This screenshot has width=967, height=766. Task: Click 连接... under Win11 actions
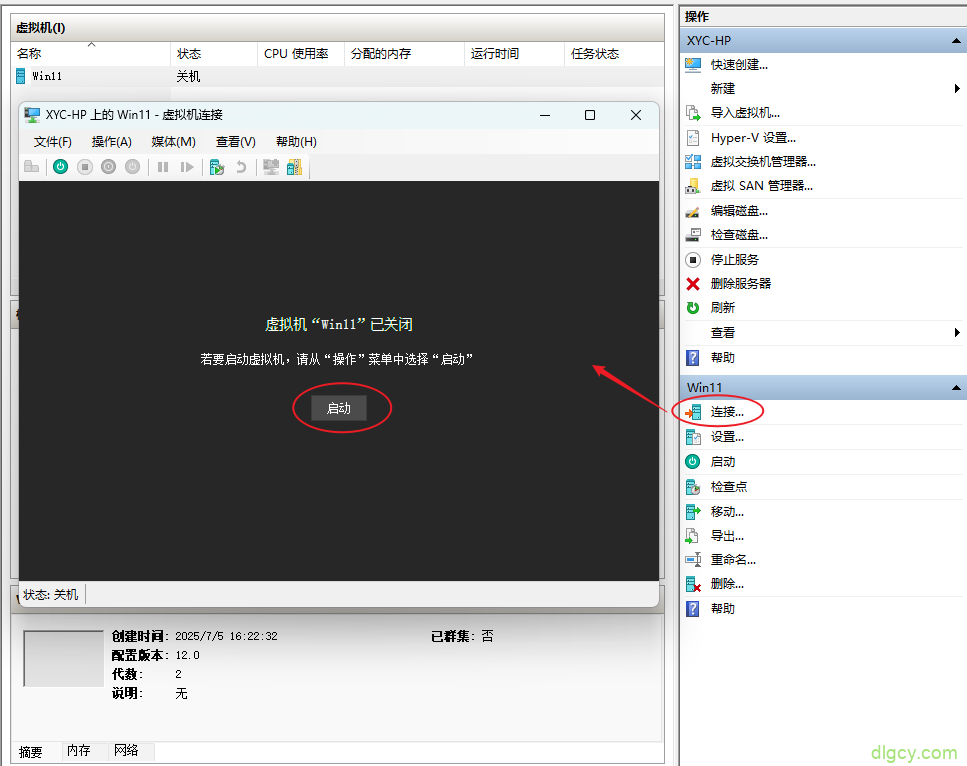(x=727, y=412)
